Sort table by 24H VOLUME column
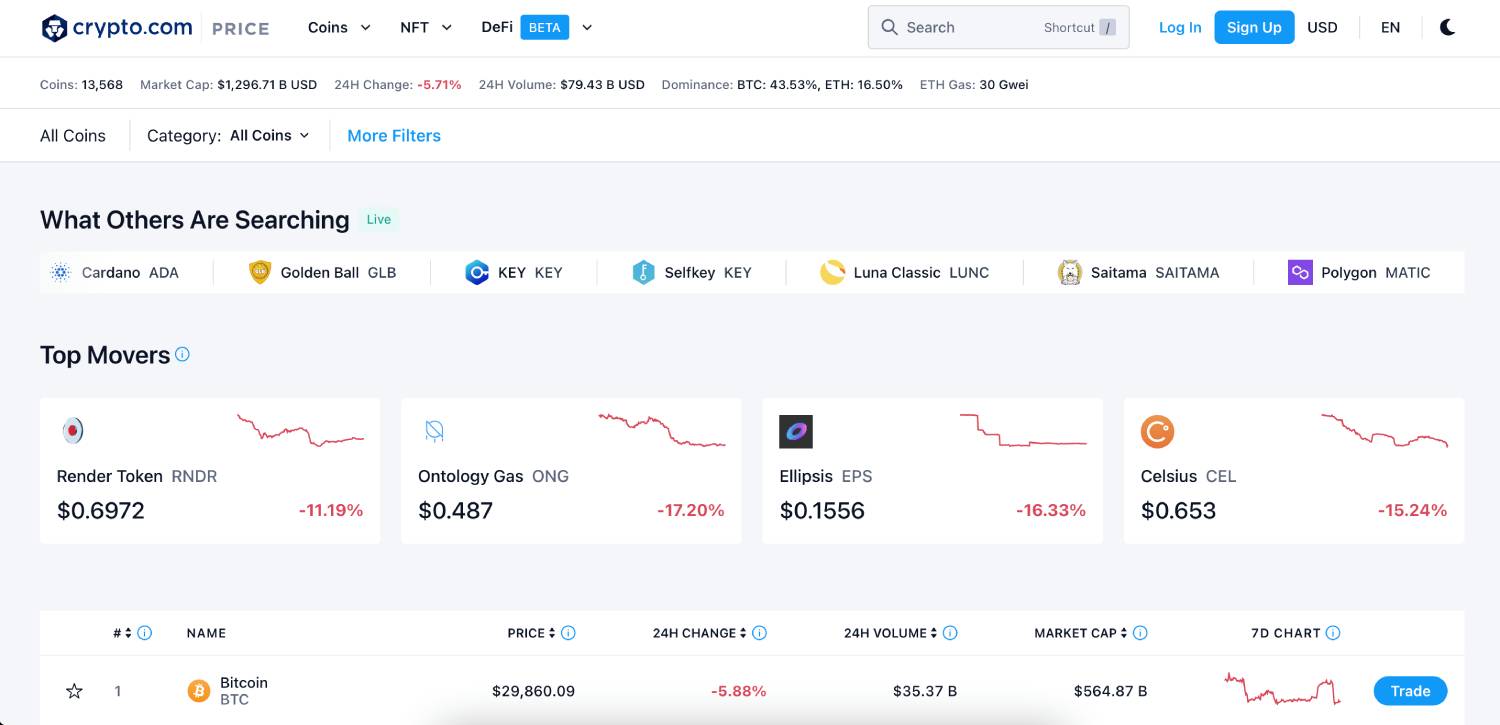The image size is (1500, 725). pyautogui.click(x=934, y=633)
